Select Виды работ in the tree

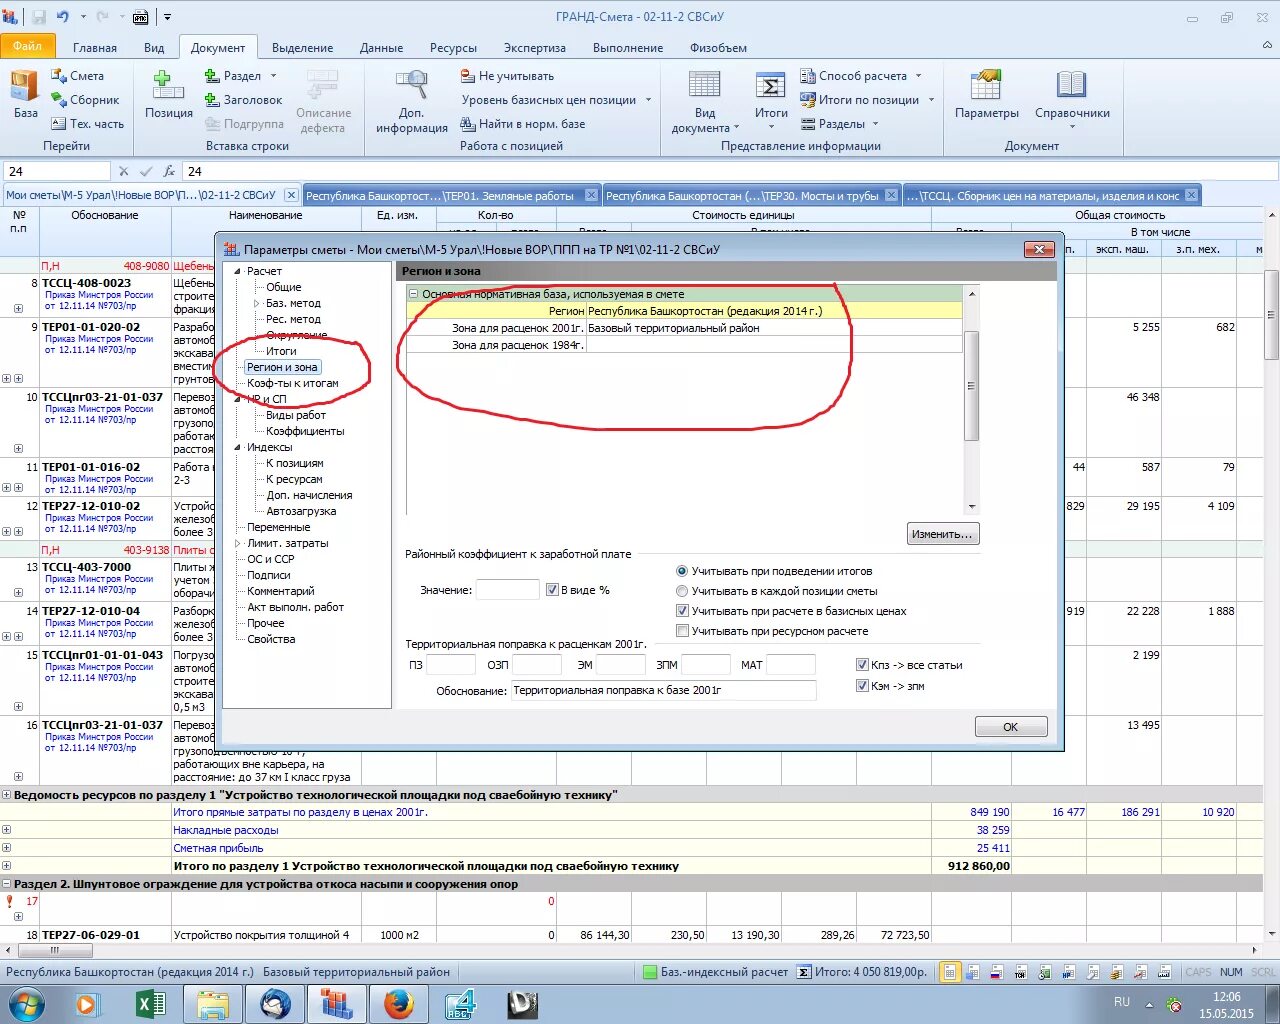296,415
